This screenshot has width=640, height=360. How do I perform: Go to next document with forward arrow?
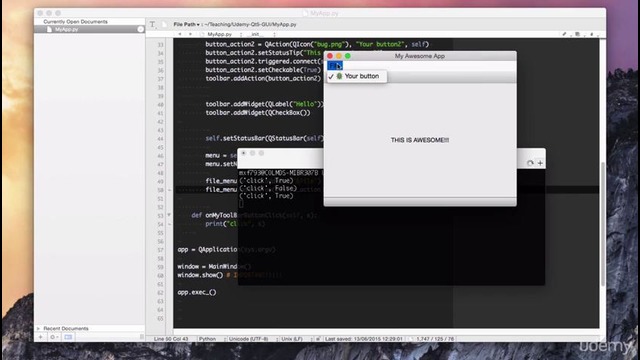[x=190, y=34]
